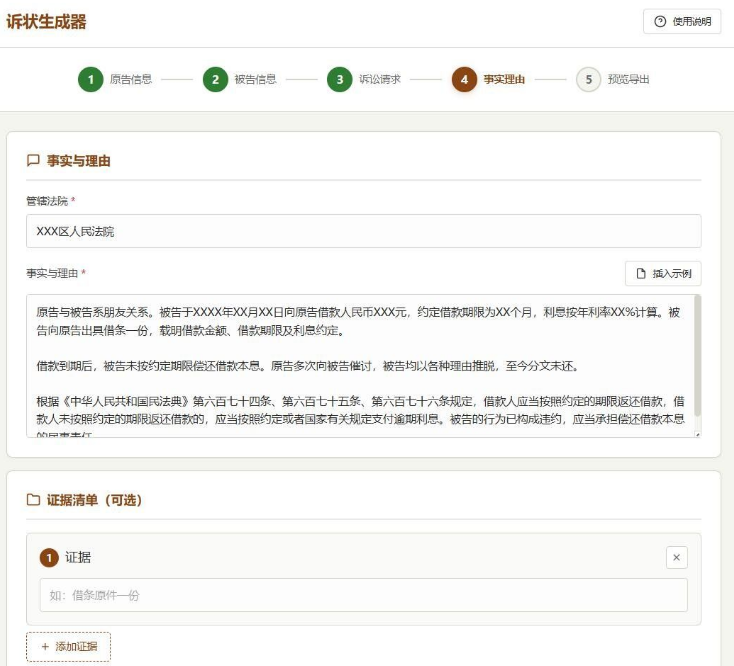Click the 管辖法院 input field
734x666 pixels.
click(363, 231)
